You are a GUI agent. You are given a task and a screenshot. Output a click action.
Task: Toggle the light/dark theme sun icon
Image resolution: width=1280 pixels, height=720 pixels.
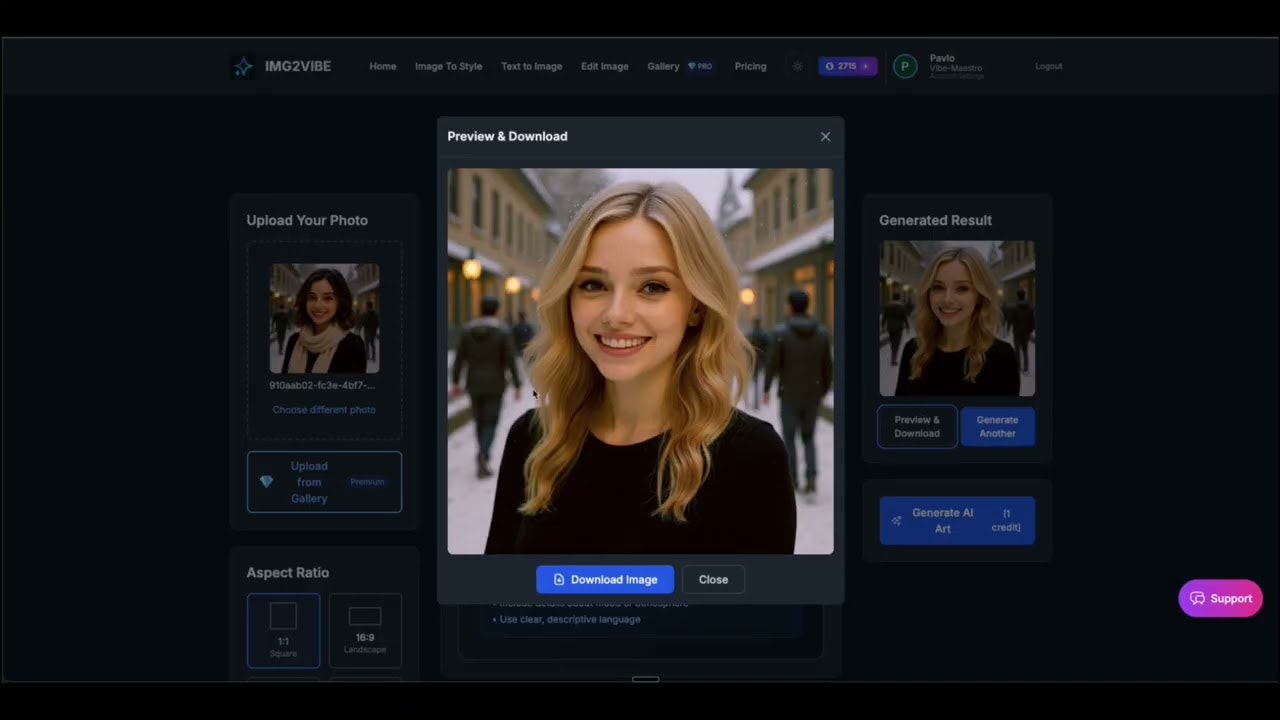tap(797, 67)
